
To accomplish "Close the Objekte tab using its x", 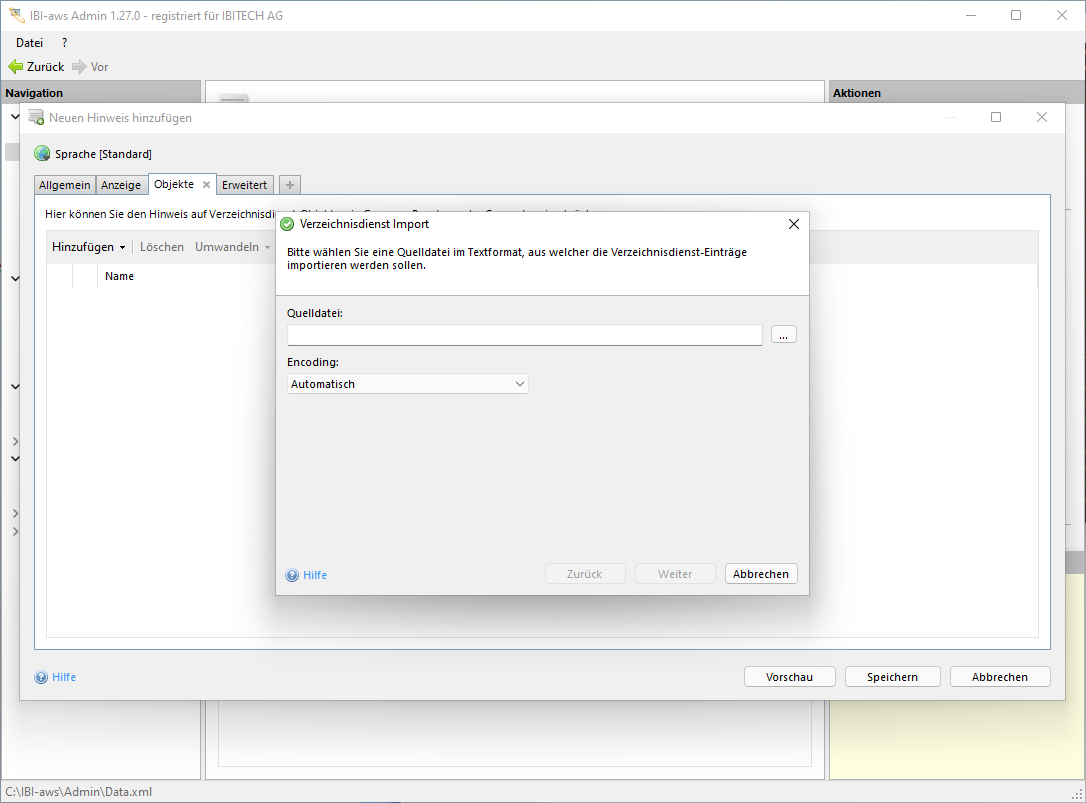I will click(x=206, y=185).
